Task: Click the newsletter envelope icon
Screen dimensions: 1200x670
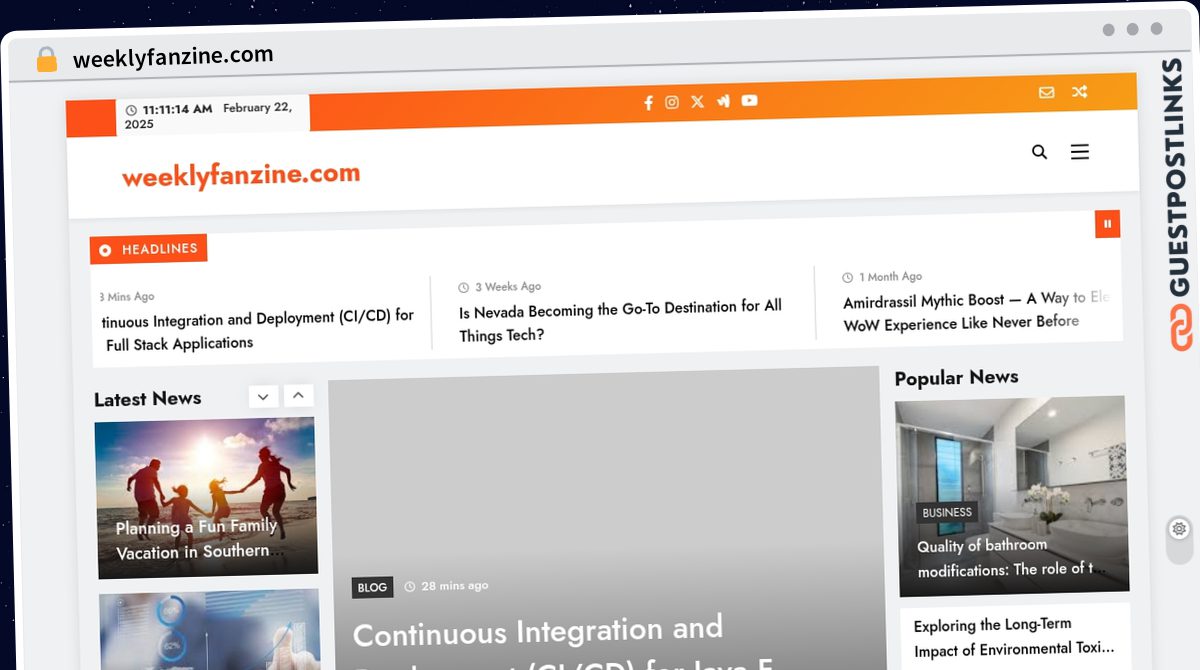Action: click(x=1046, y=92)
